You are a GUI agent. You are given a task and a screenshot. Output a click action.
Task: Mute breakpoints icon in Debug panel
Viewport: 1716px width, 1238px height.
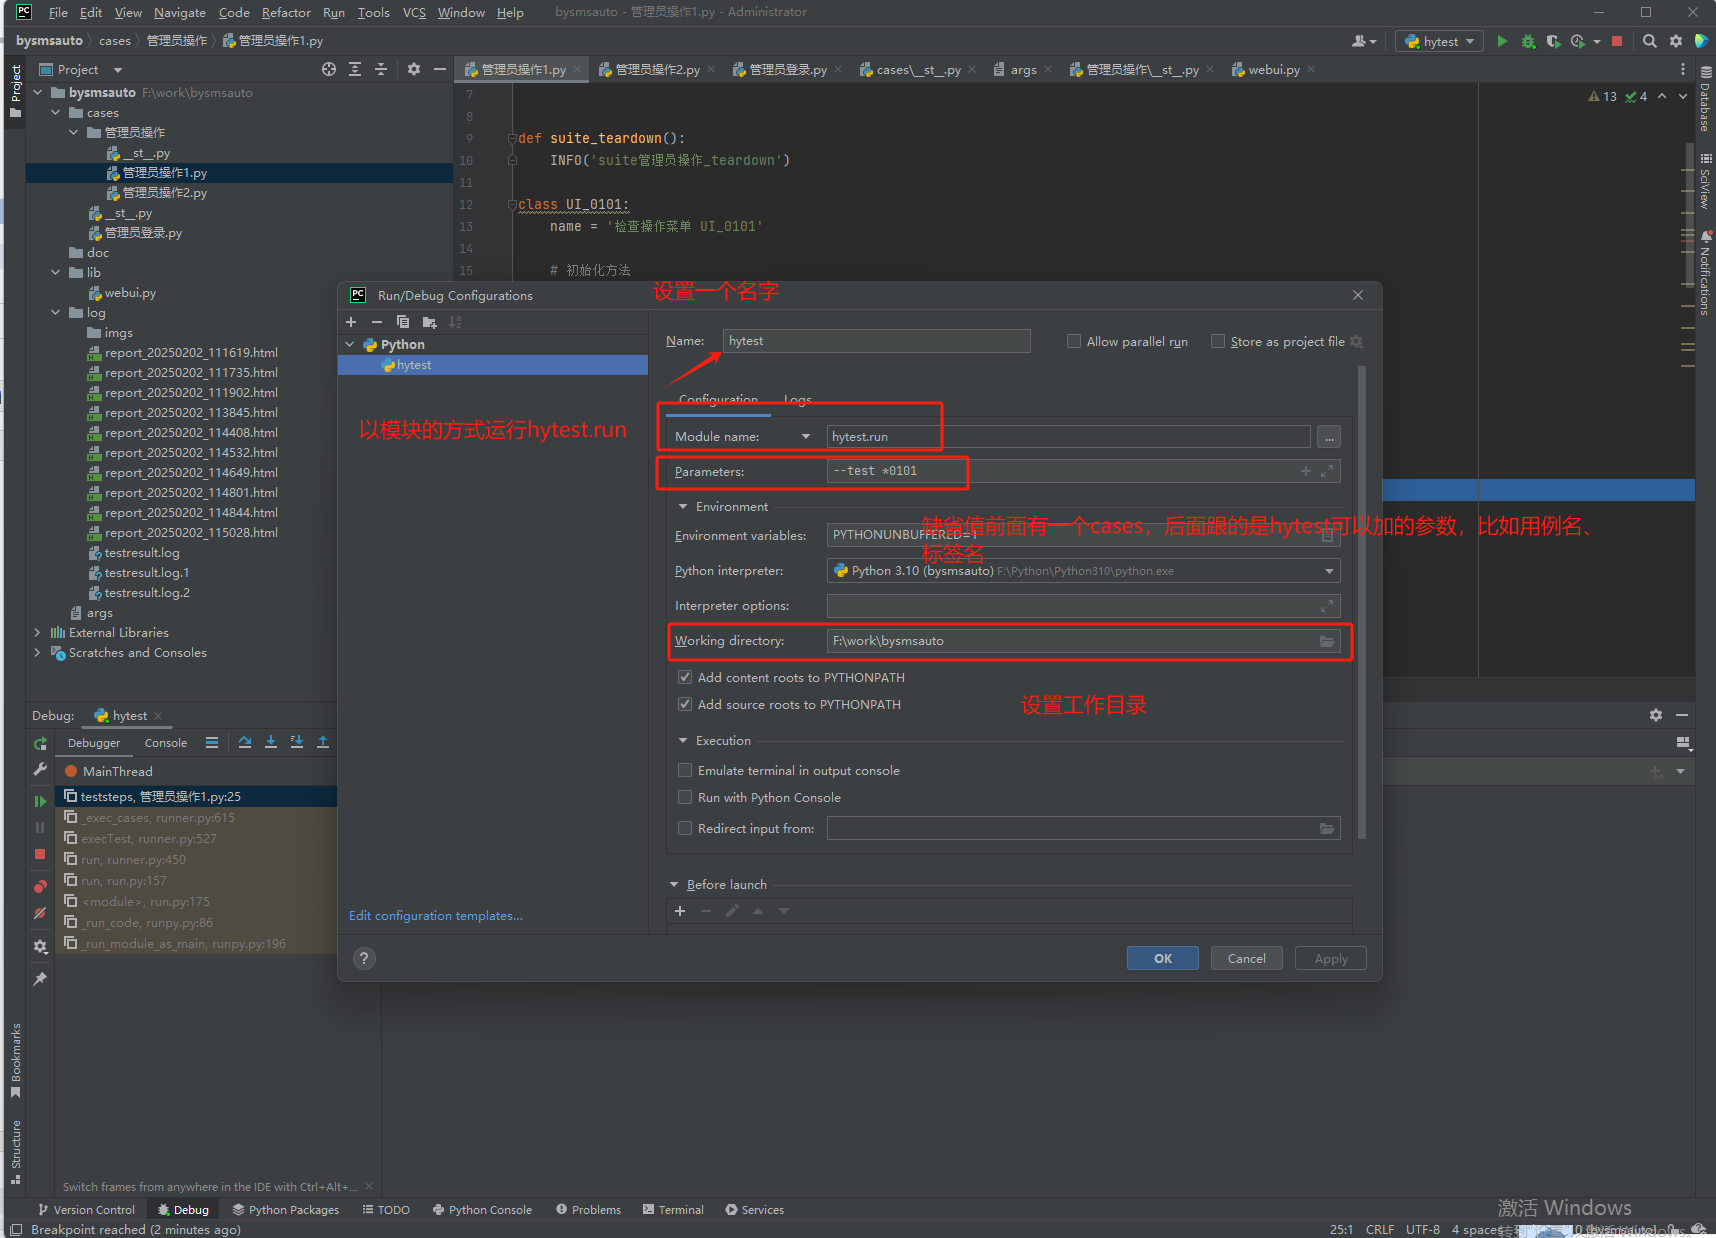coord(40,913)
